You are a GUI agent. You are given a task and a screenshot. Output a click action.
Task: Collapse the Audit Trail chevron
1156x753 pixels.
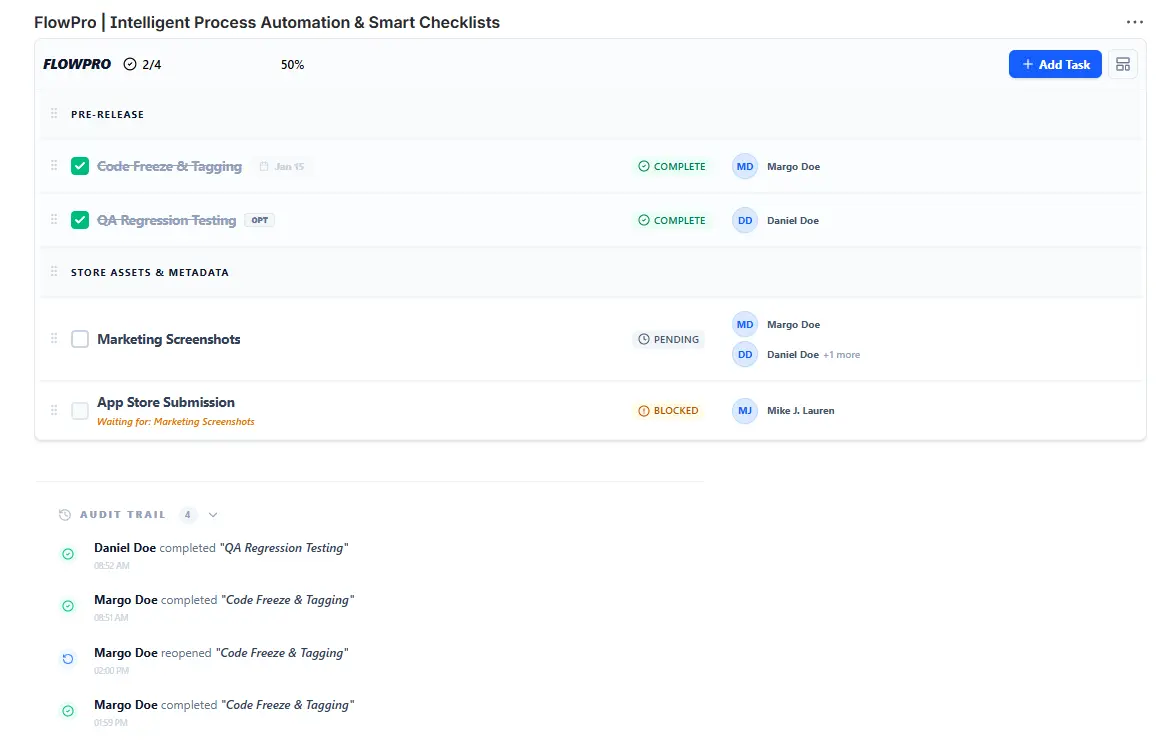213,515
